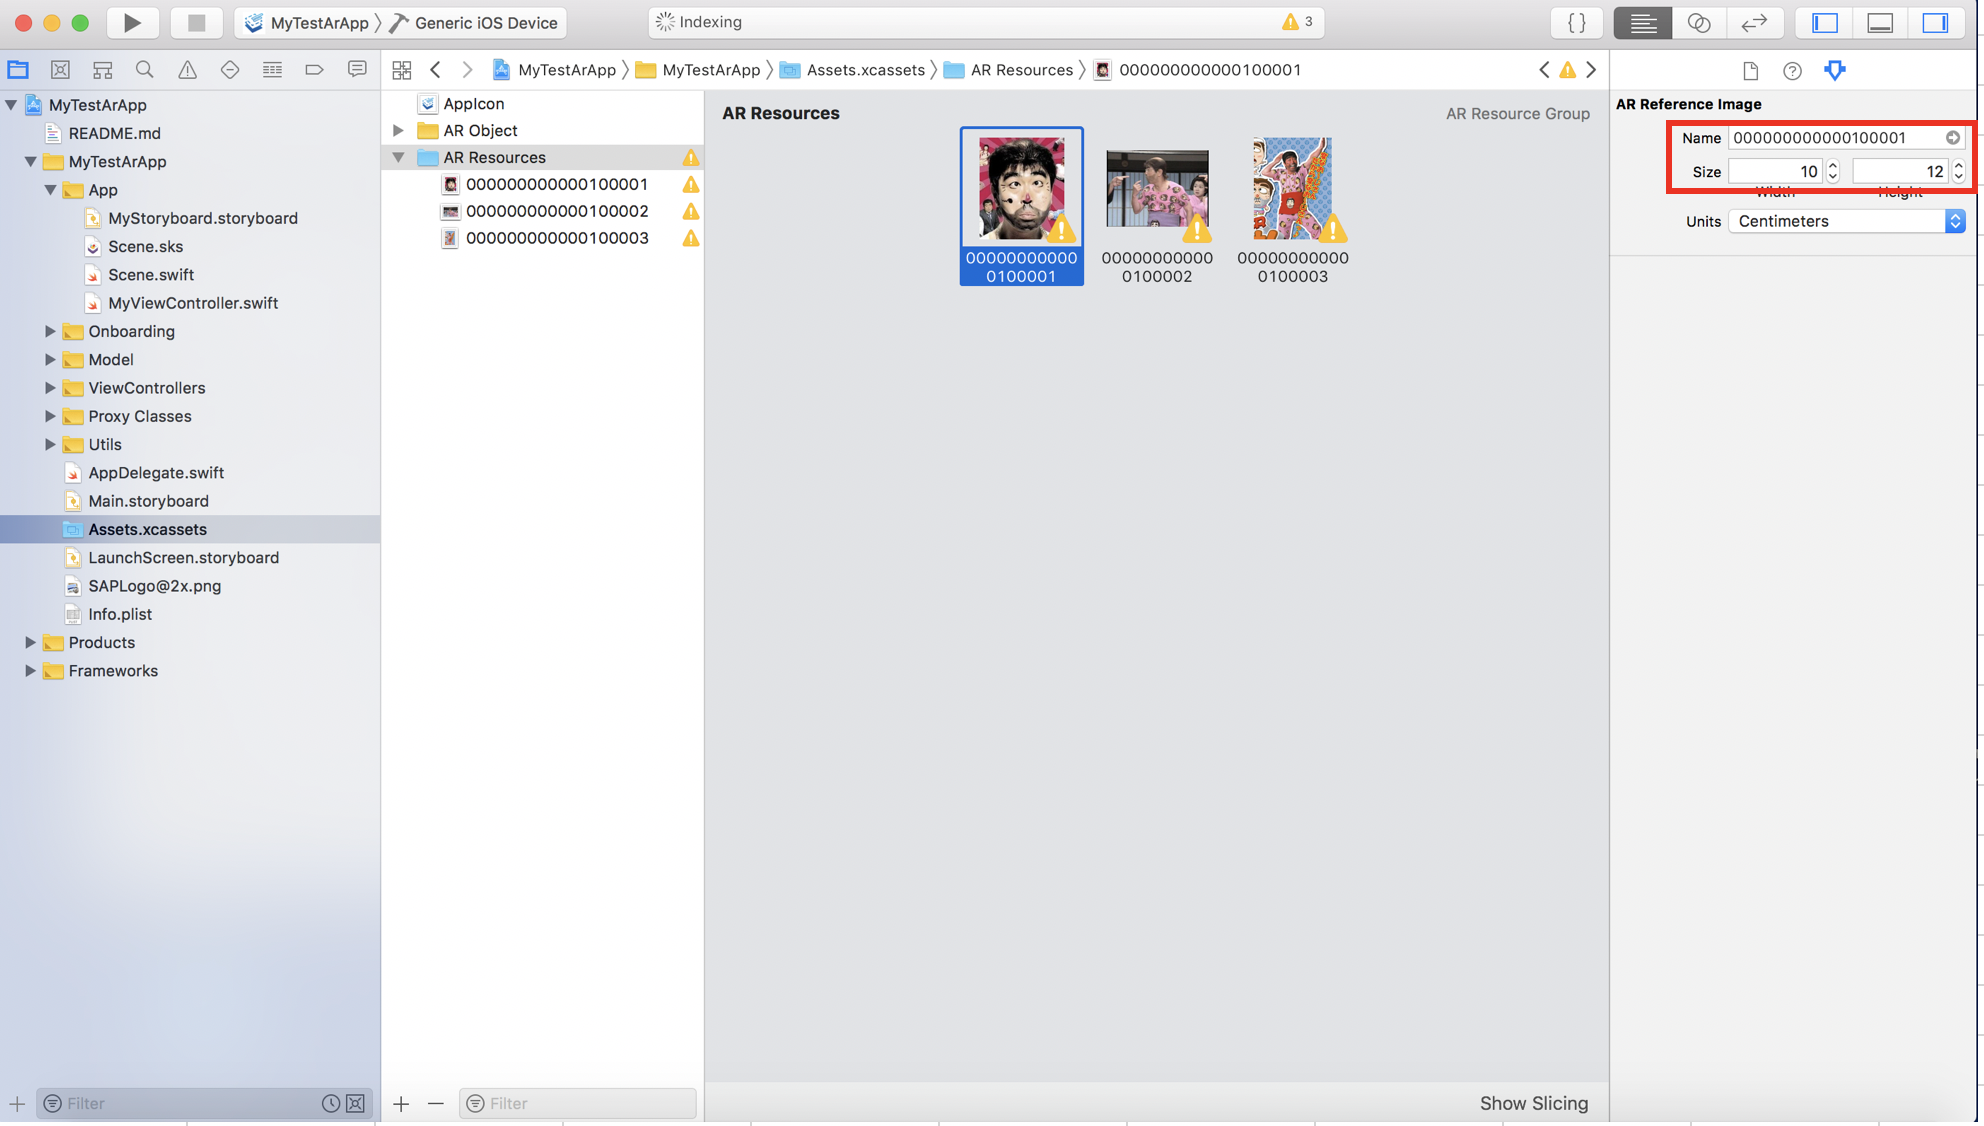The image size is (1984, 1126).
Task: Click the Run (play) button
Action: pyautogui.click(x=132, y=22)
